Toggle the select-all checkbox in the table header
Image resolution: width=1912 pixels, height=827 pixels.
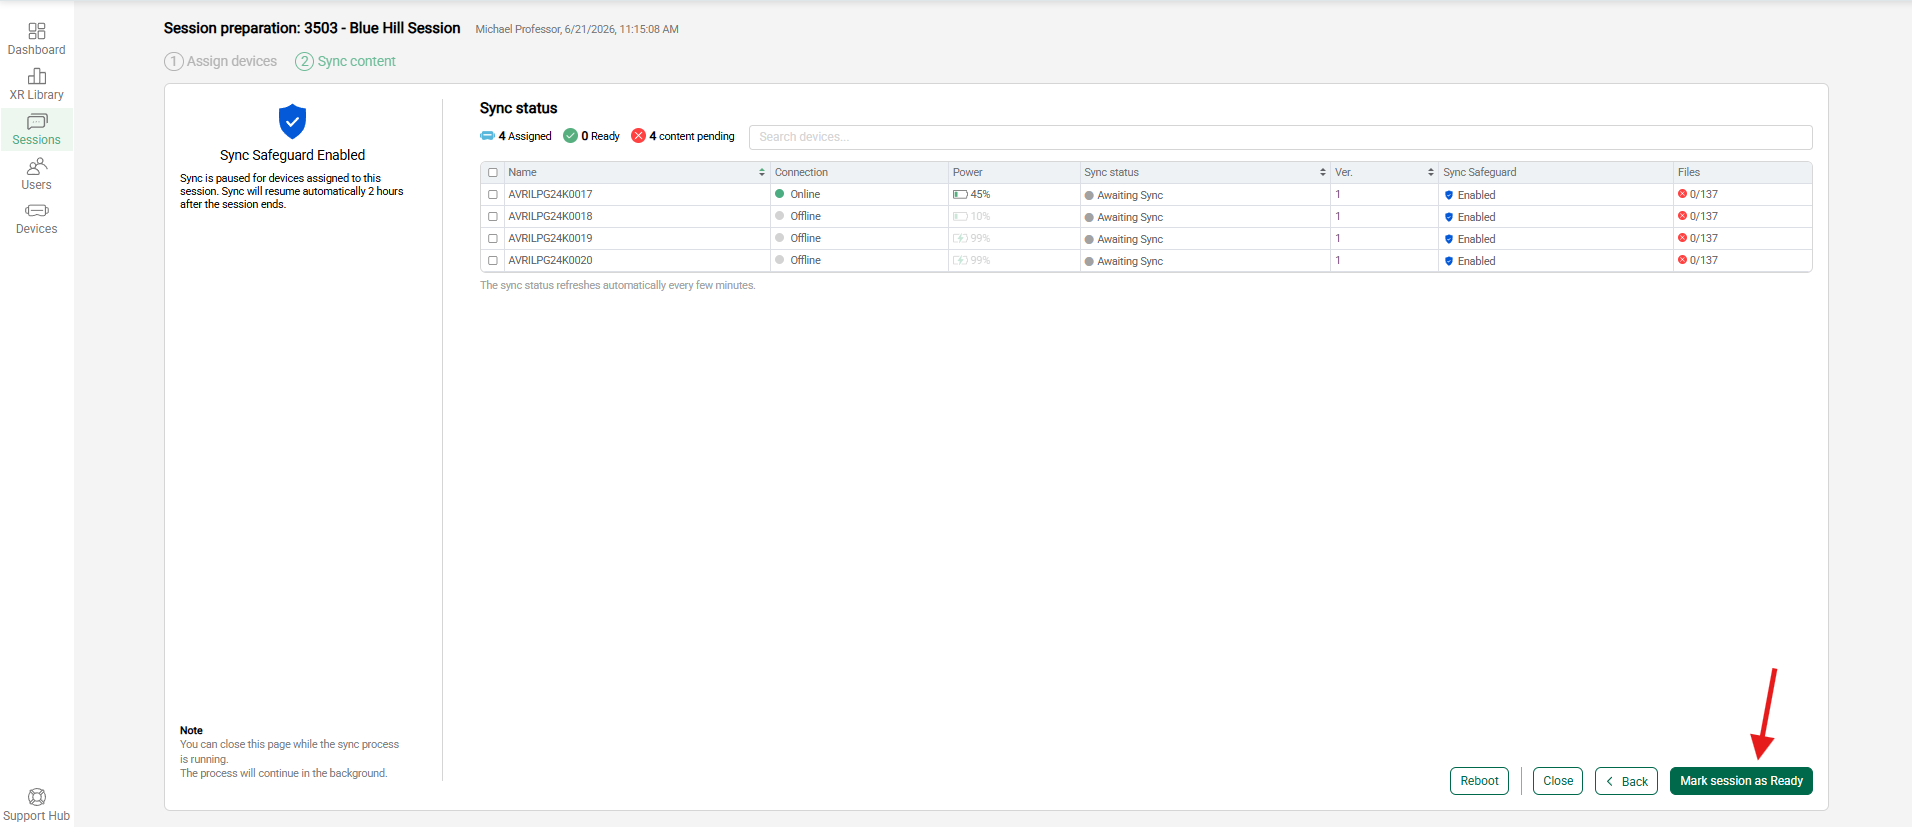[493, 173]
